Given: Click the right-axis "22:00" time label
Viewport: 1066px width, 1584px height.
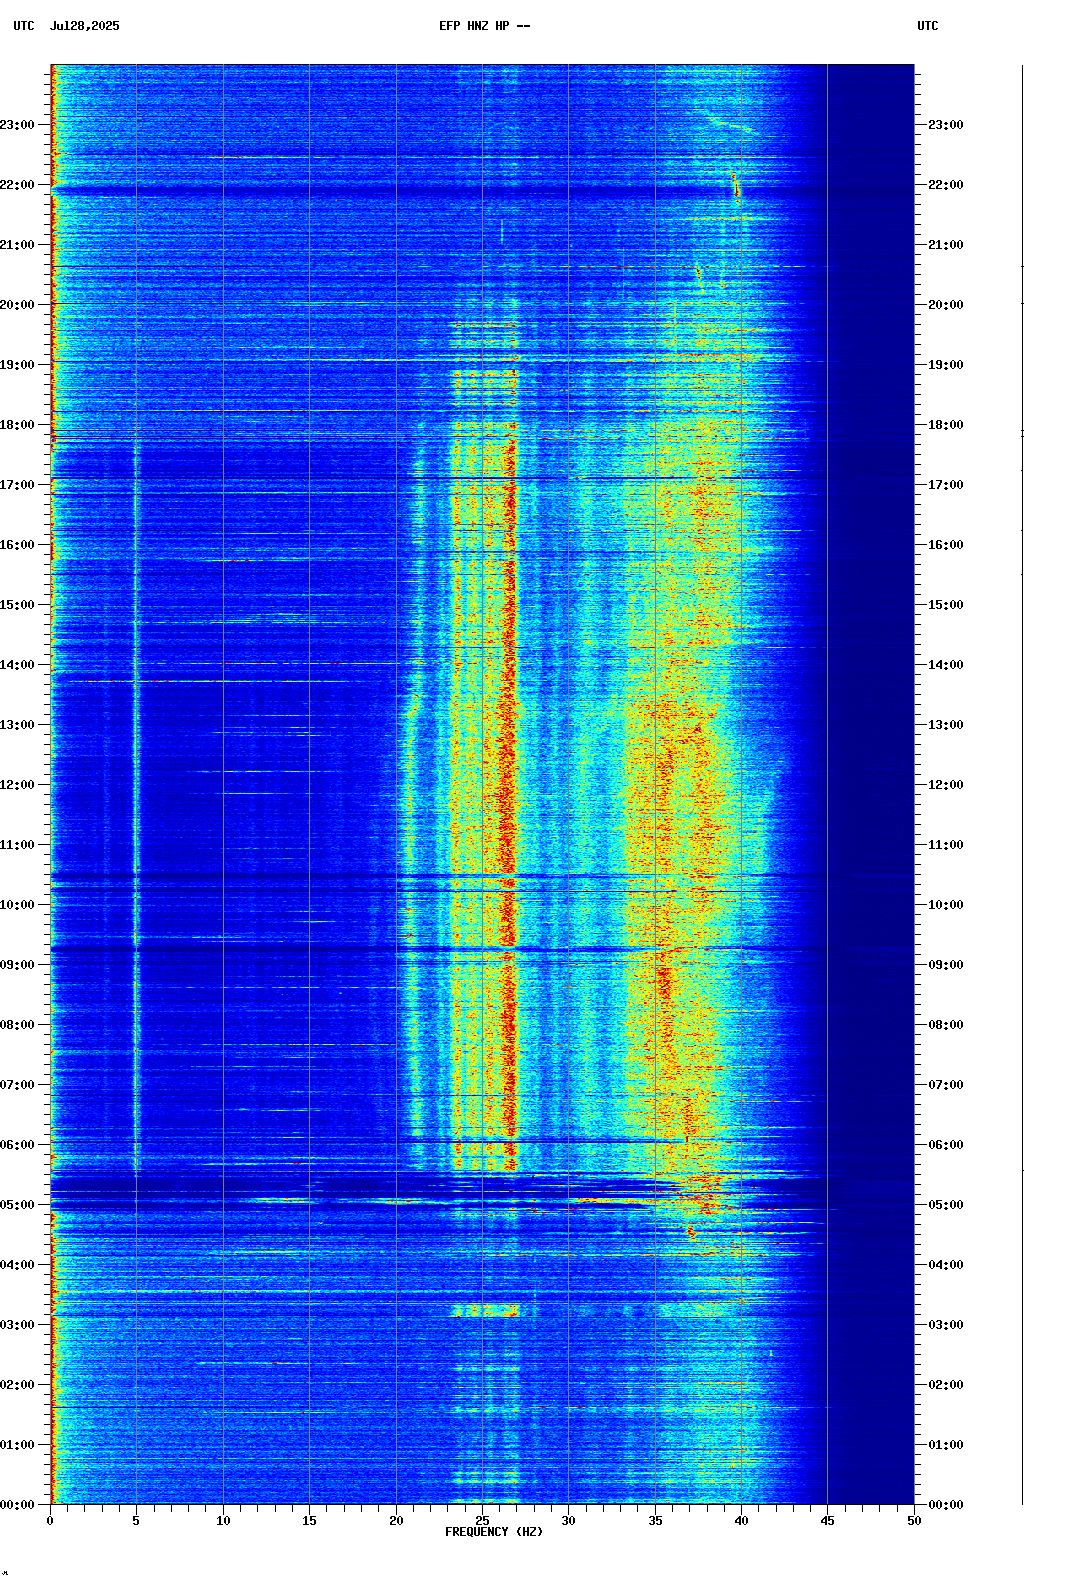Looking at the screenshot, I should pos(946,185).
